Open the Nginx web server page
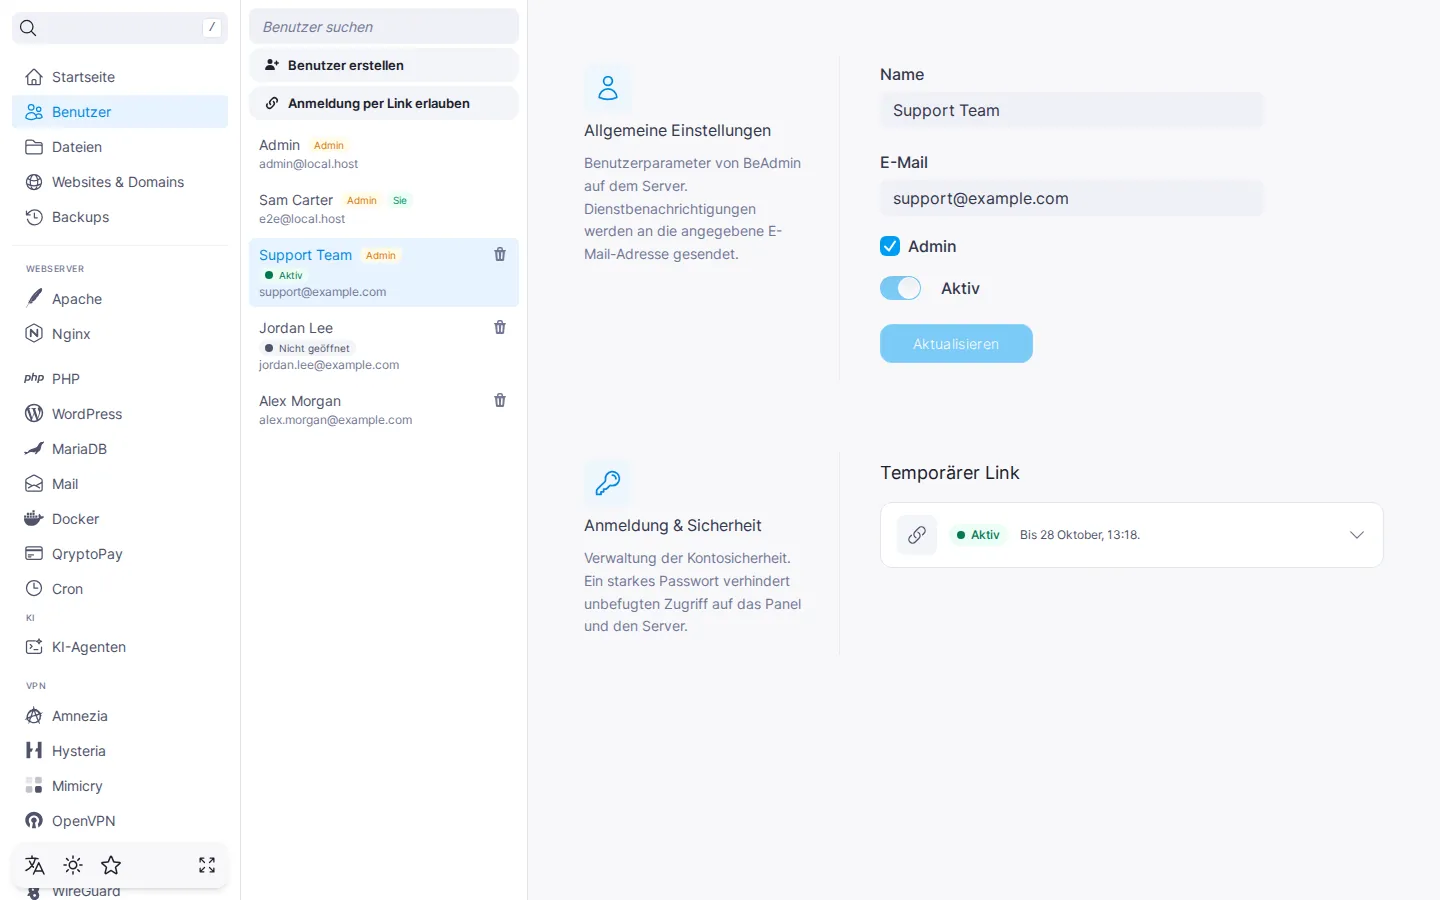This screenshot has height=900, width=1440. (120, 334)
